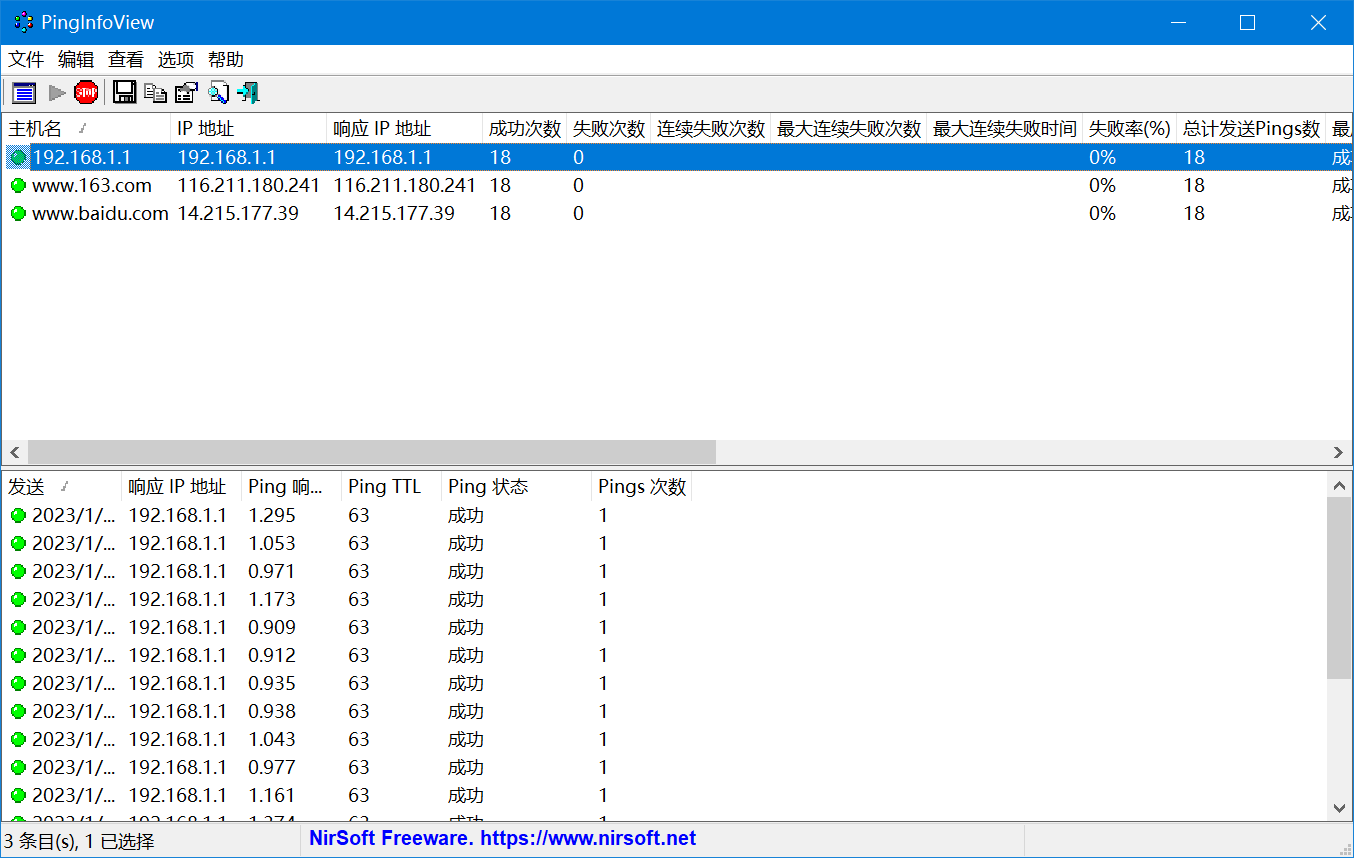Screen dimensions: 1354x858
Task: Open the 选项 menu
Action: [176, 60]
